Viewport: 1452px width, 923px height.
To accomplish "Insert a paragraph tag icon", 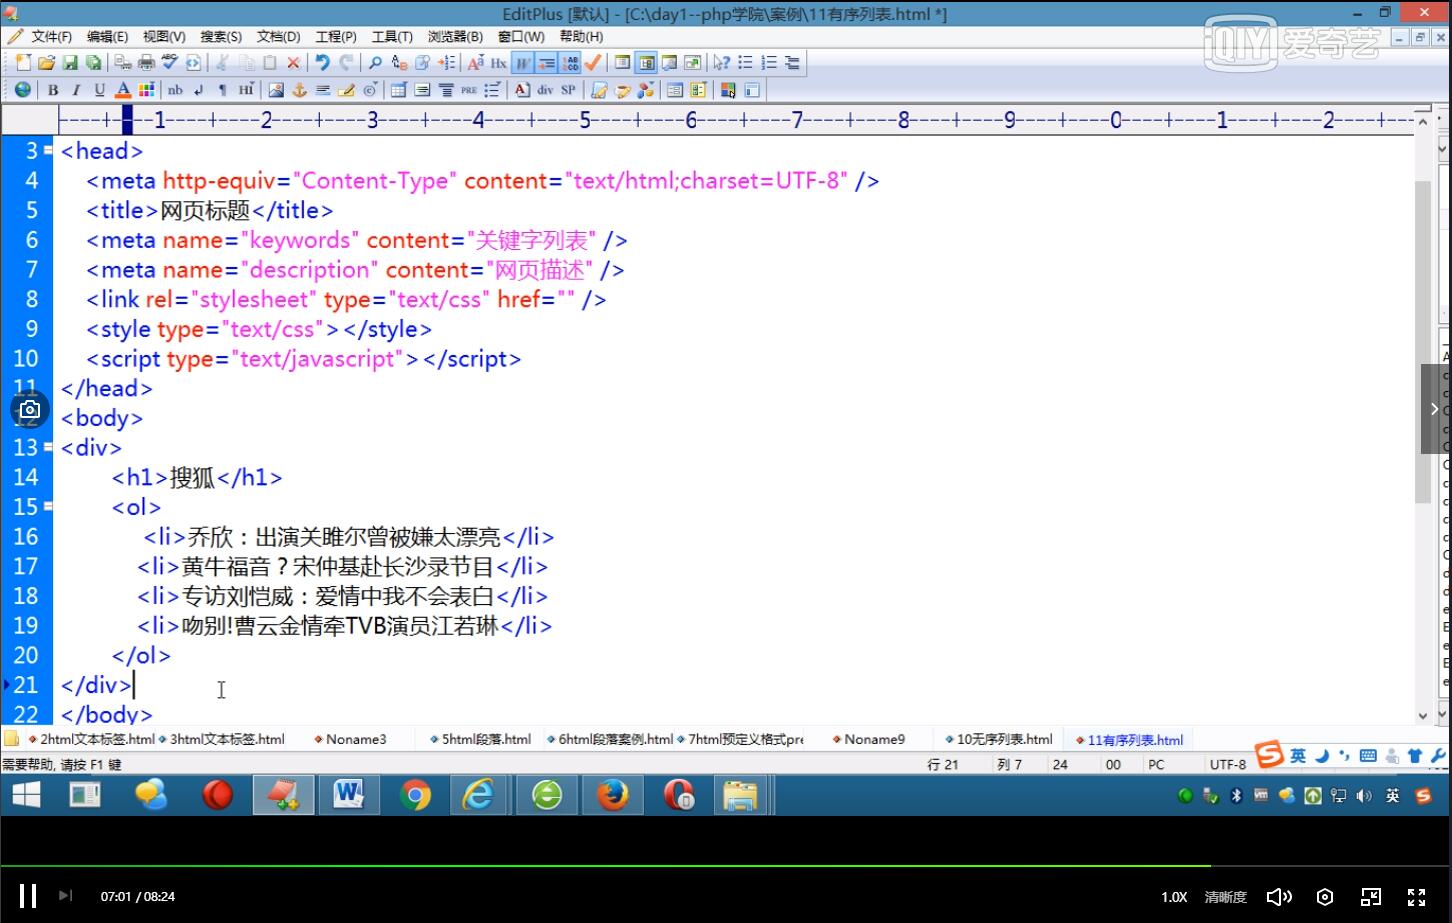I will pyautogui.click(x=222, y=90).
